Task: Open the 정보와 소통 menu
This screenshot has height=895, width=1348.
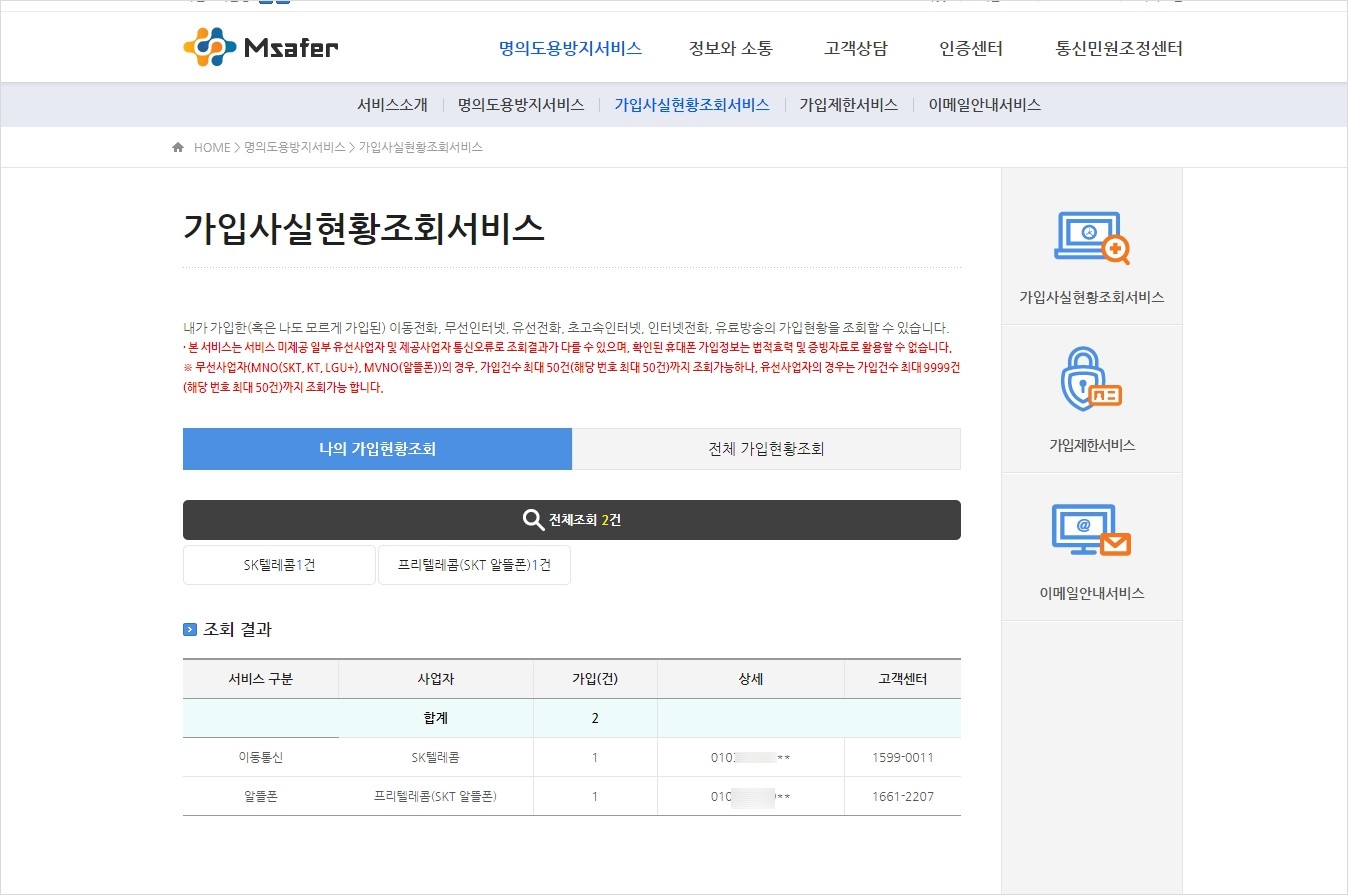Action: [x=731, y=48]
